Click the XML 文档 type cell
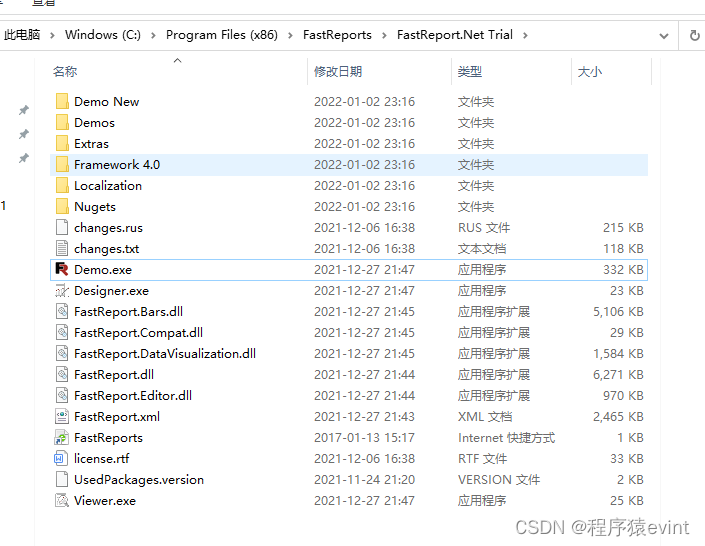This screenshot has width=705, height=546. (485, 417)
